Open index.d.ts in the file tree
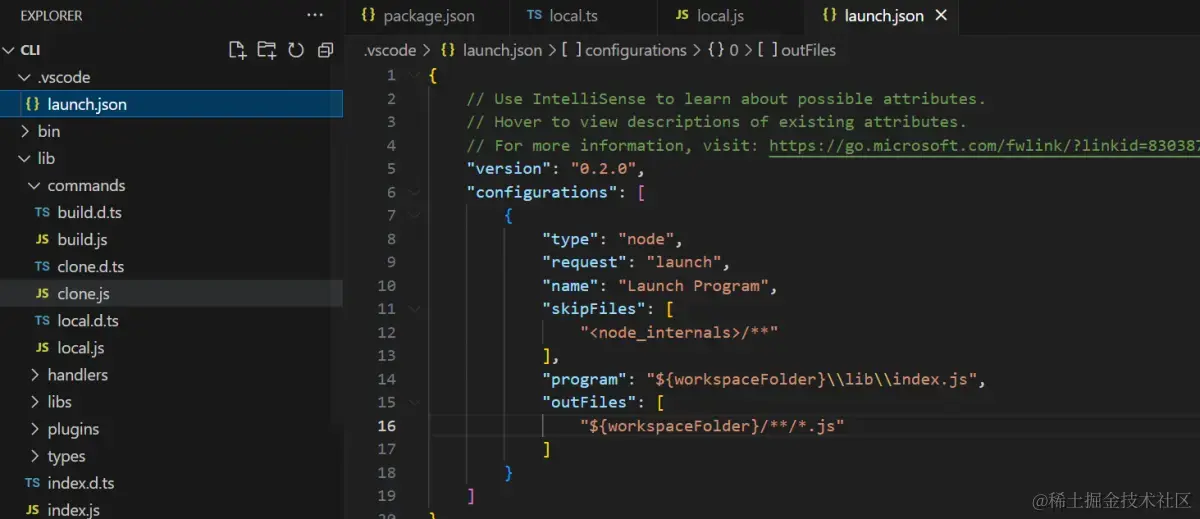The image size is (1200, 519). (x=171, y=483)
